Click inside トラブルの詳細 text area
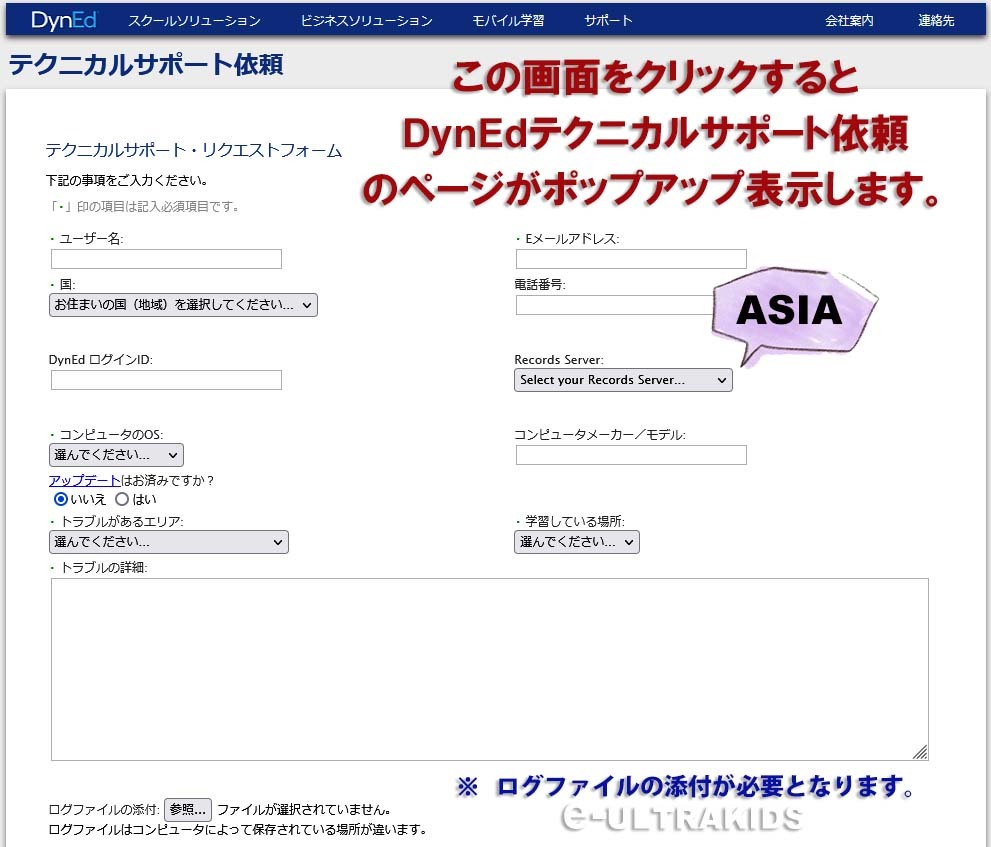 [x=490, y=669]
